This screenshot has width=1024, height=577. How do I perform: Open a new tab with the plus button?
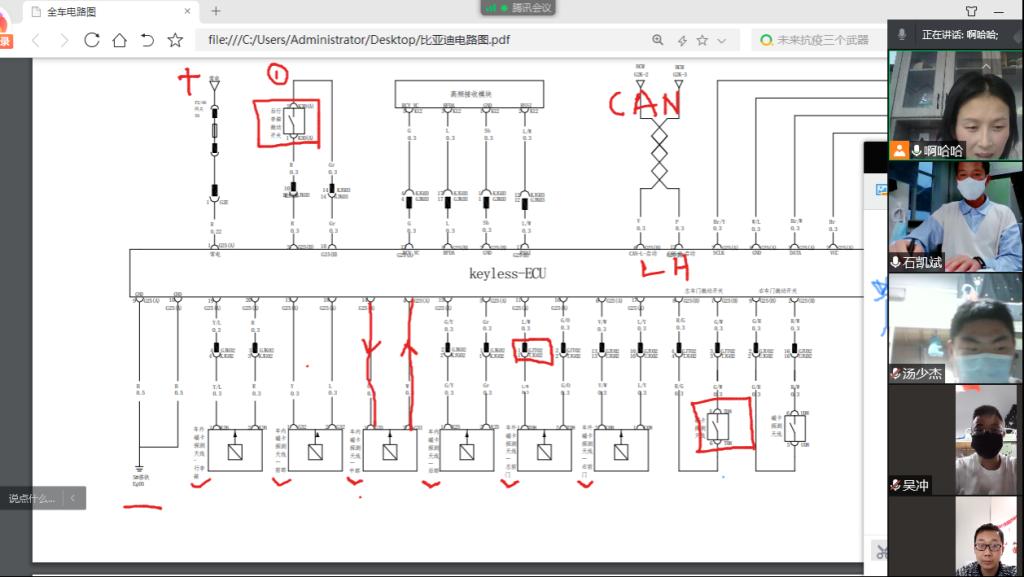tap(215, 11)
